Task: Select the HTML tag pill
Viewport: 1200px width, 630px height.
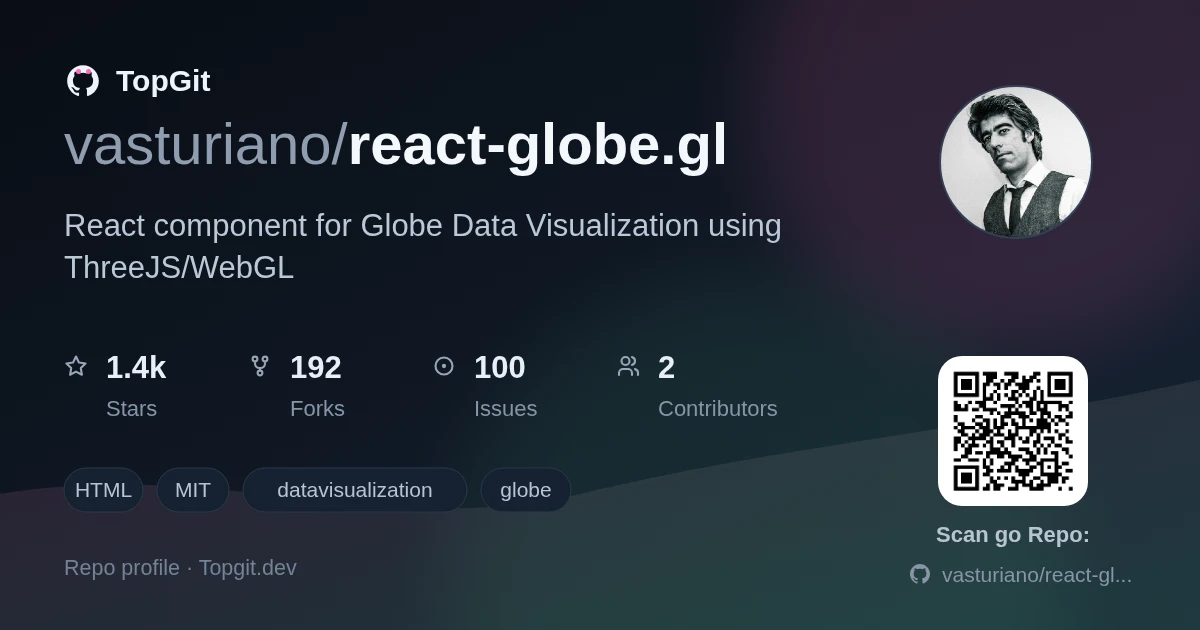Action: click(103, 490)
